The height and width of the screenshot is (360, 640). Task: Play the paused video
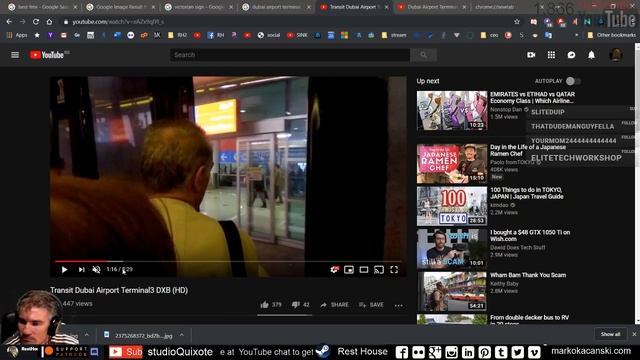(64, 269)
